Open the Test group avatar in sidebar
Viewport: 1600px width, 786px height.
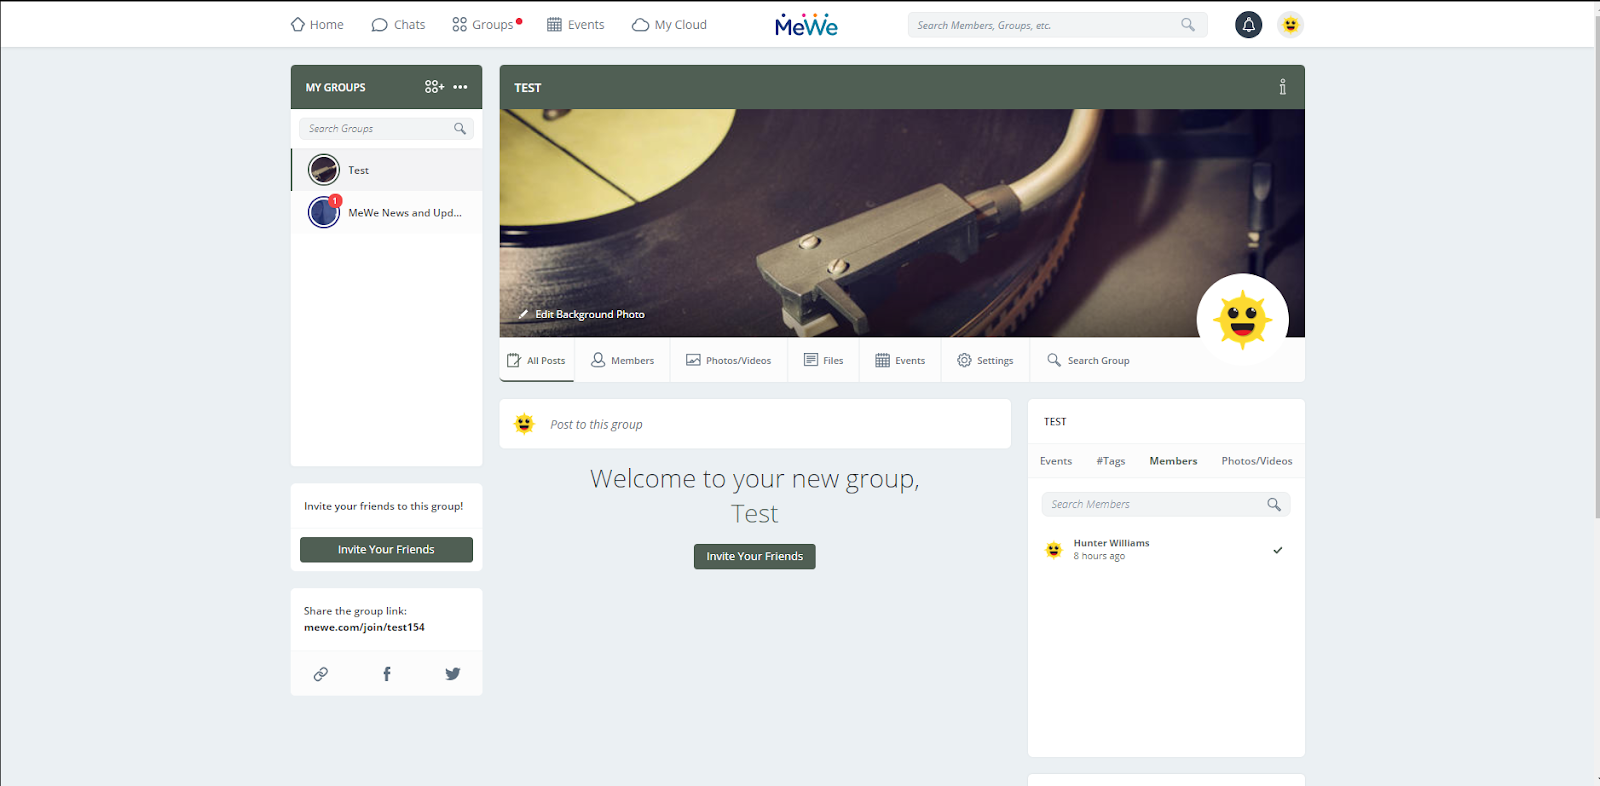coord(323,170)
